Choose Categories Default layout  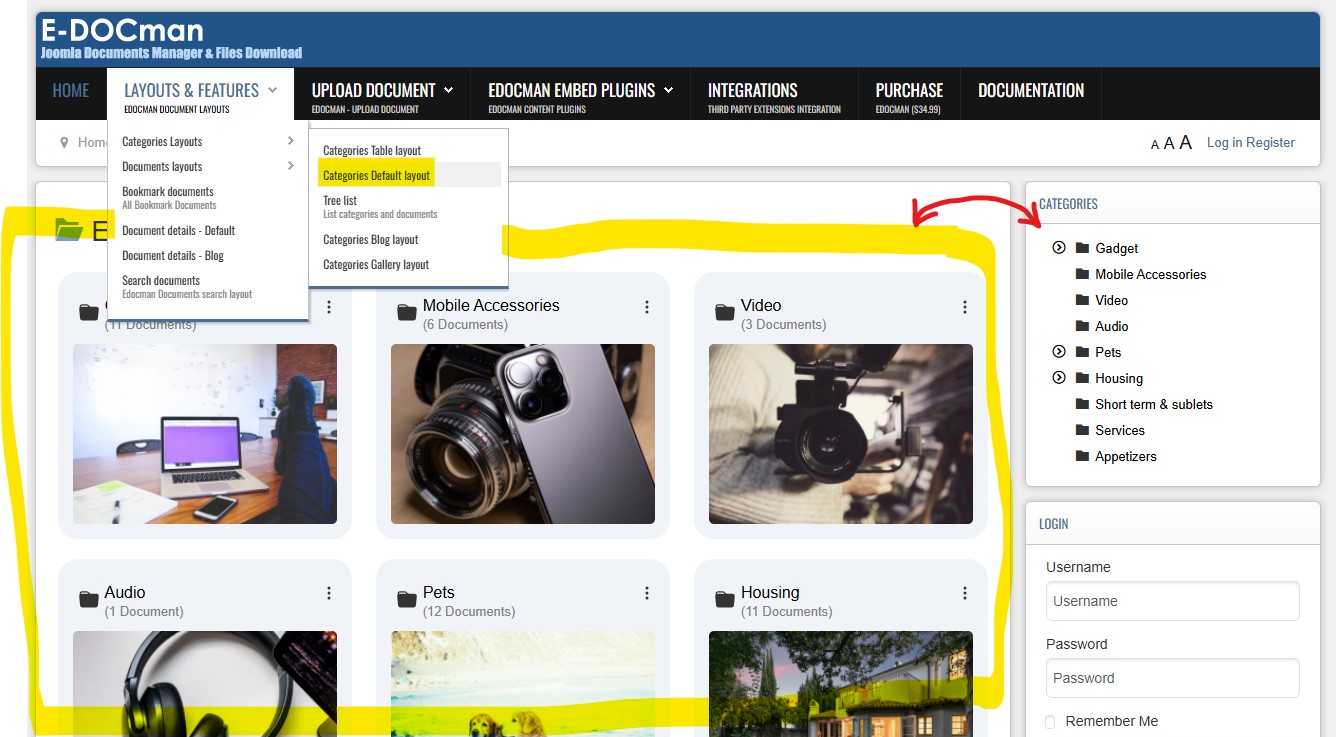coord(376,175)
